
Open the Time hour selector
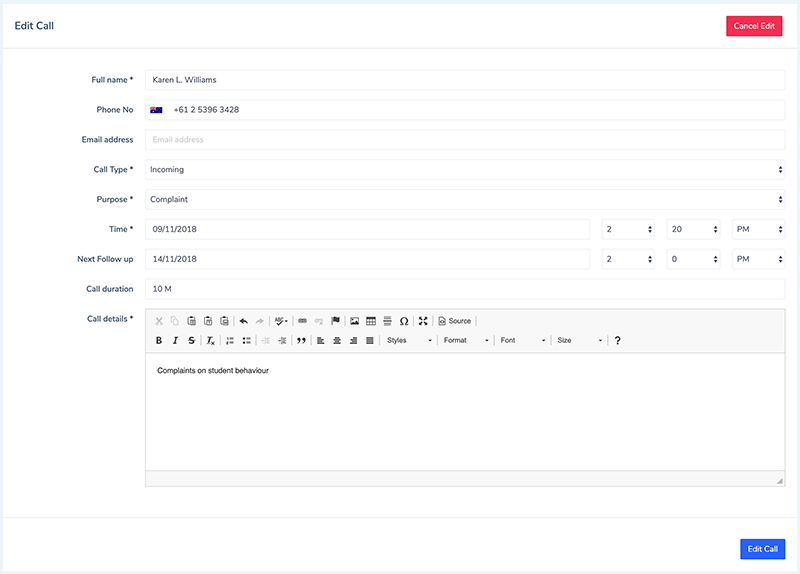coord(628,229)
